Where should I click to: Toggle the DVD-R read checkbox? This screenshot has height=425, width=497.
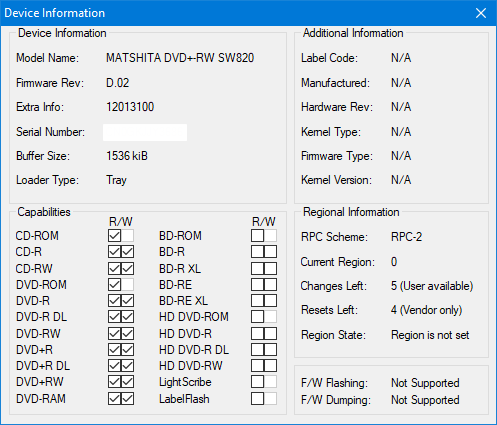pos(114,301)
